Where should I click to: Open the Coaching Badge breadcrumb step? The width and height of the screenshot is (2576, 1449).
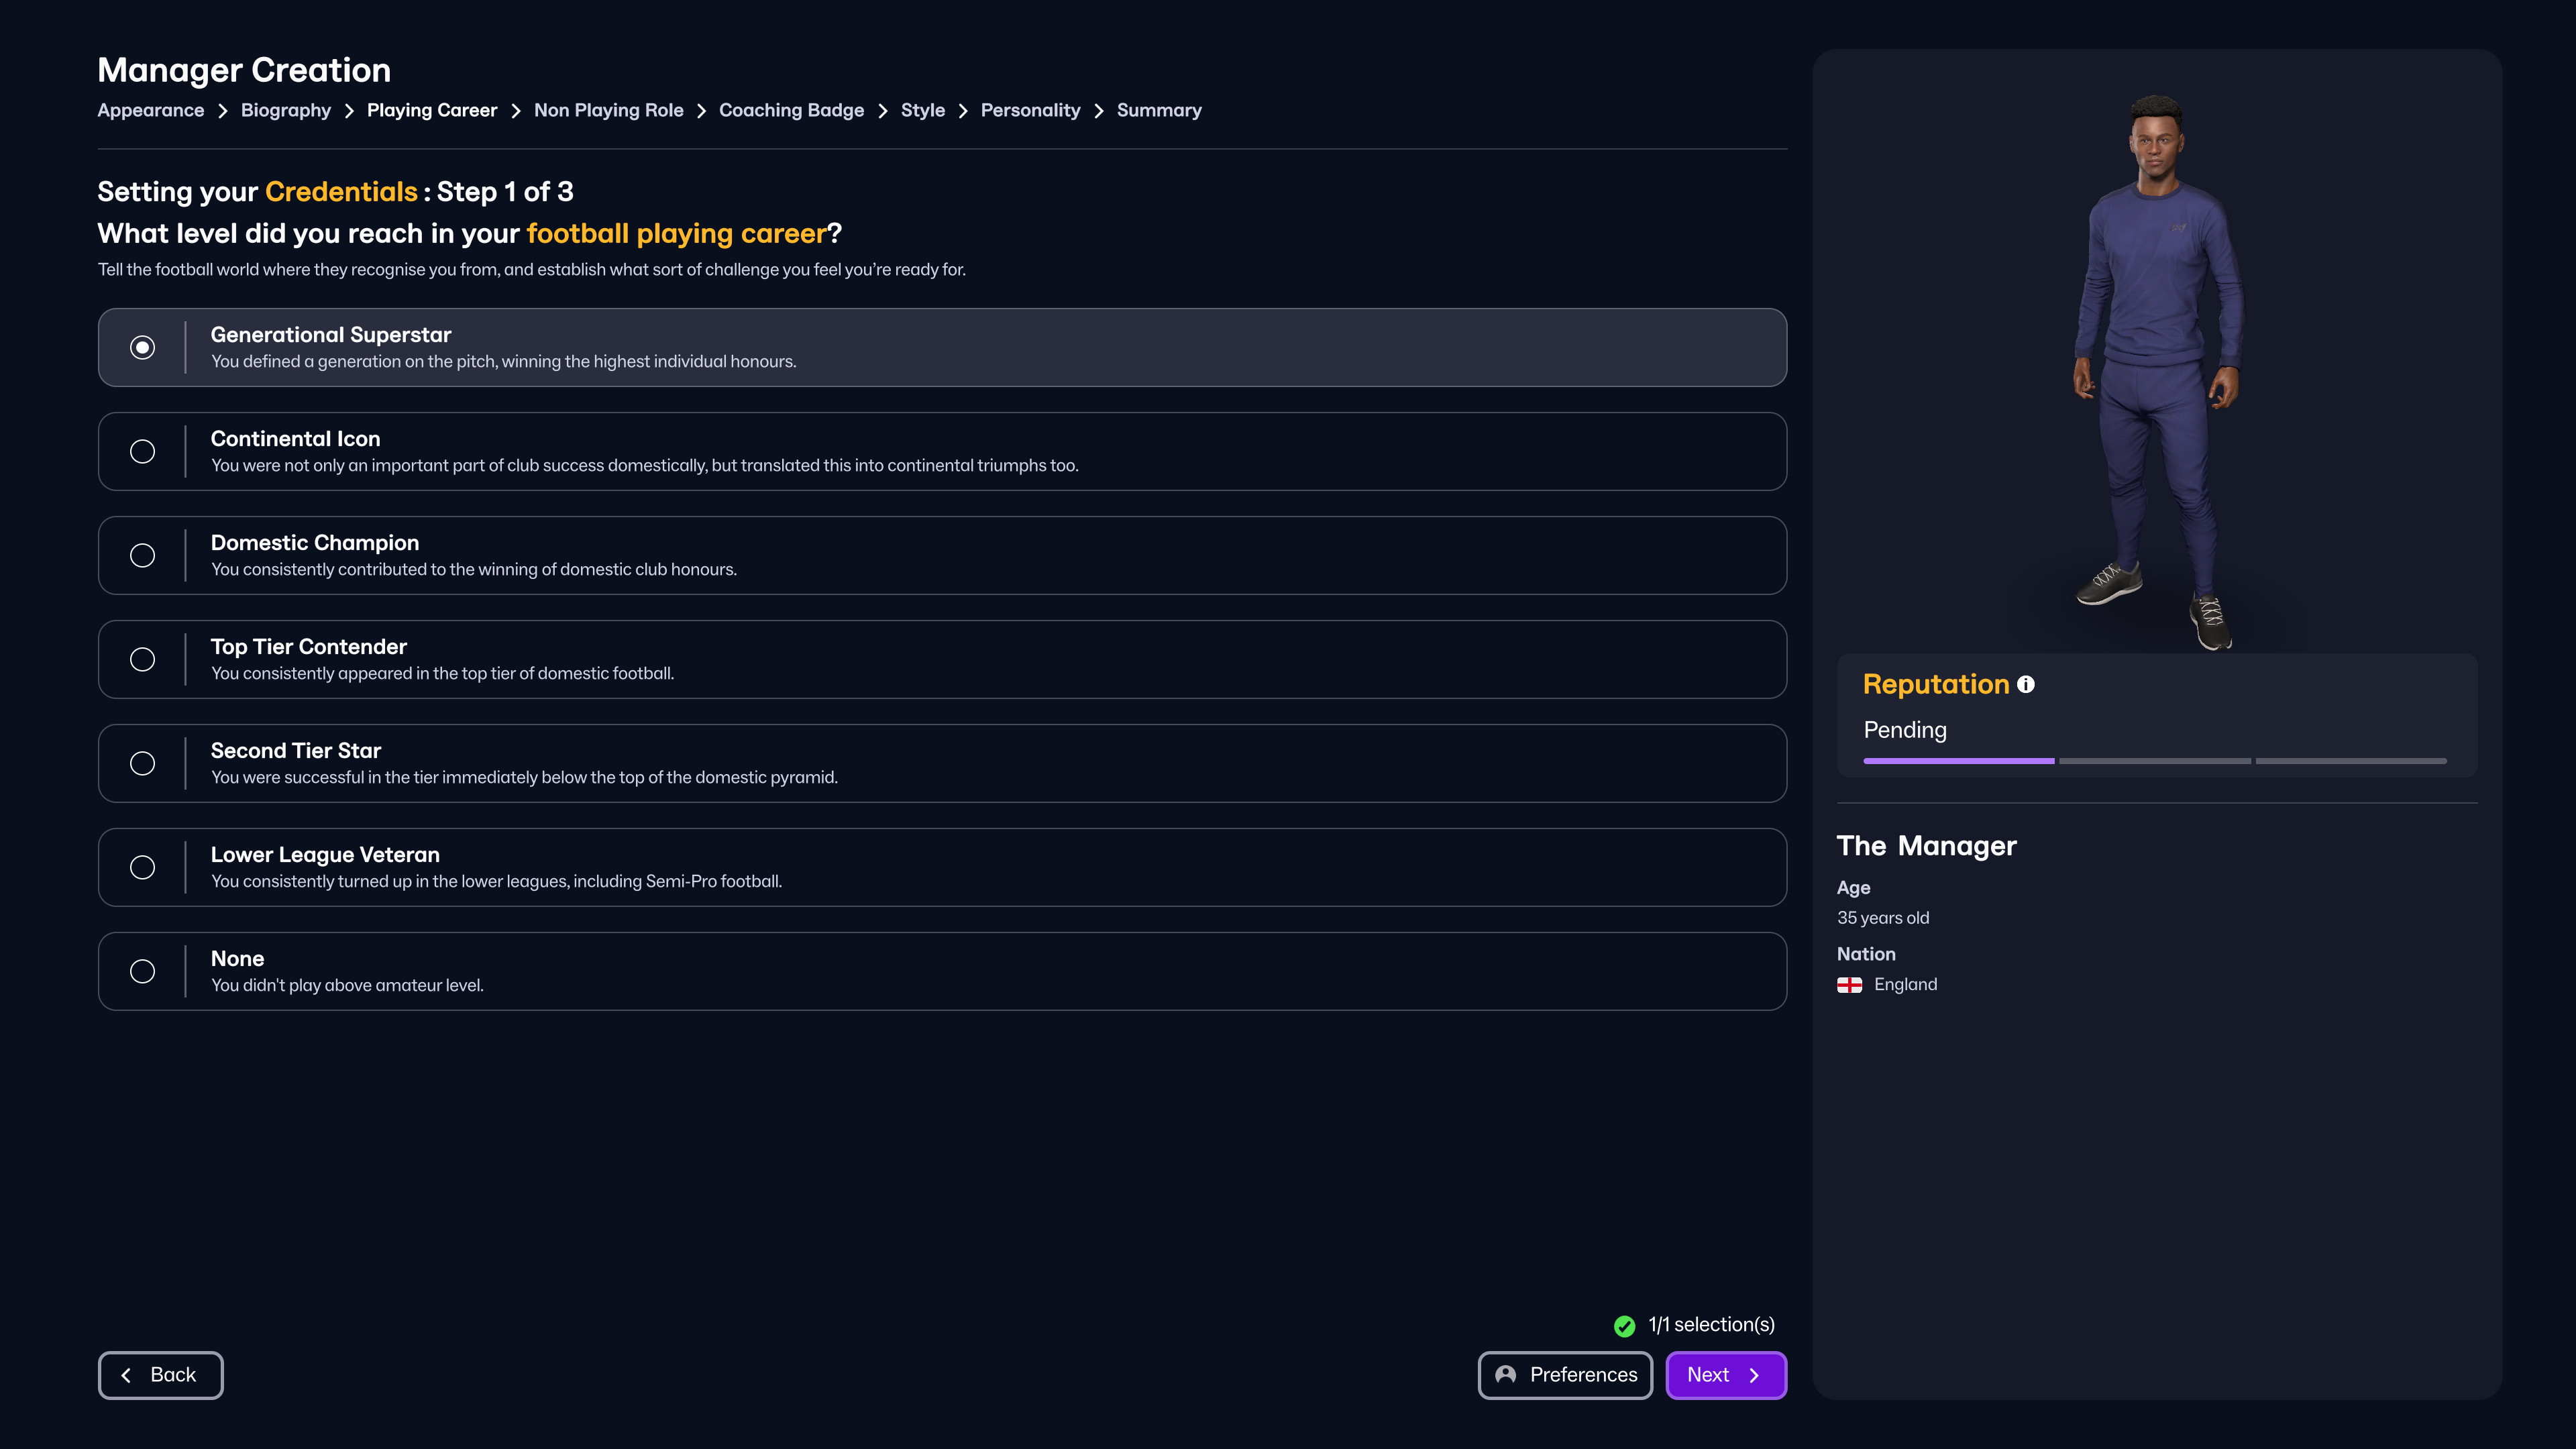pos(791,111)
